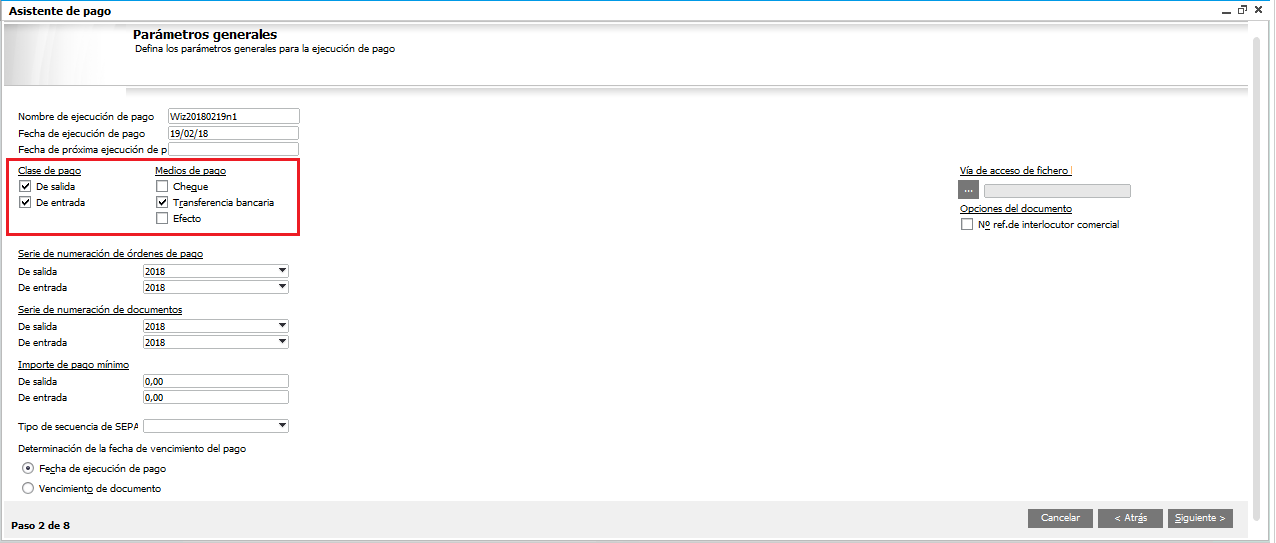
Task: Go back with the Atrás button
Action: click(1130, 518)
